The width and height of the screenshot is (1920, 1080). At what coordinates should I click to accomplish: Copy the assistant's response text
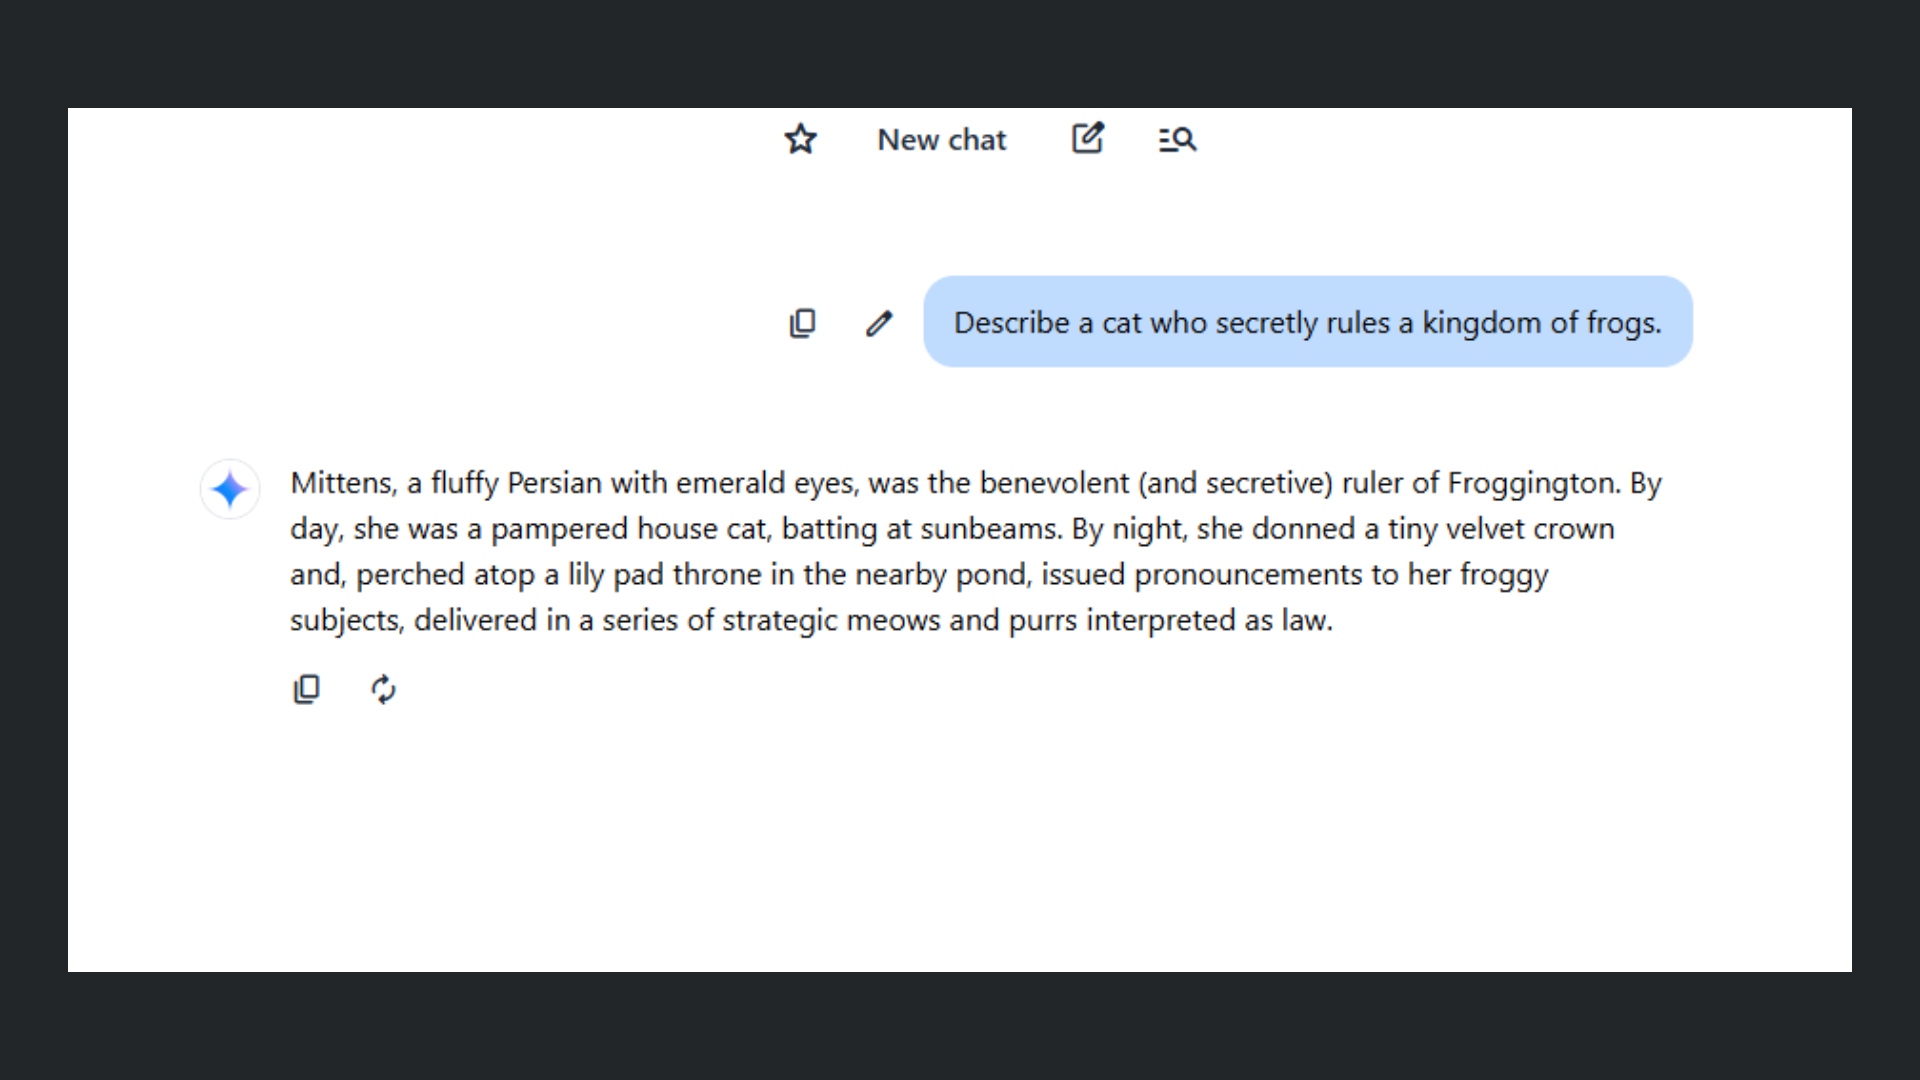[306, 689]
